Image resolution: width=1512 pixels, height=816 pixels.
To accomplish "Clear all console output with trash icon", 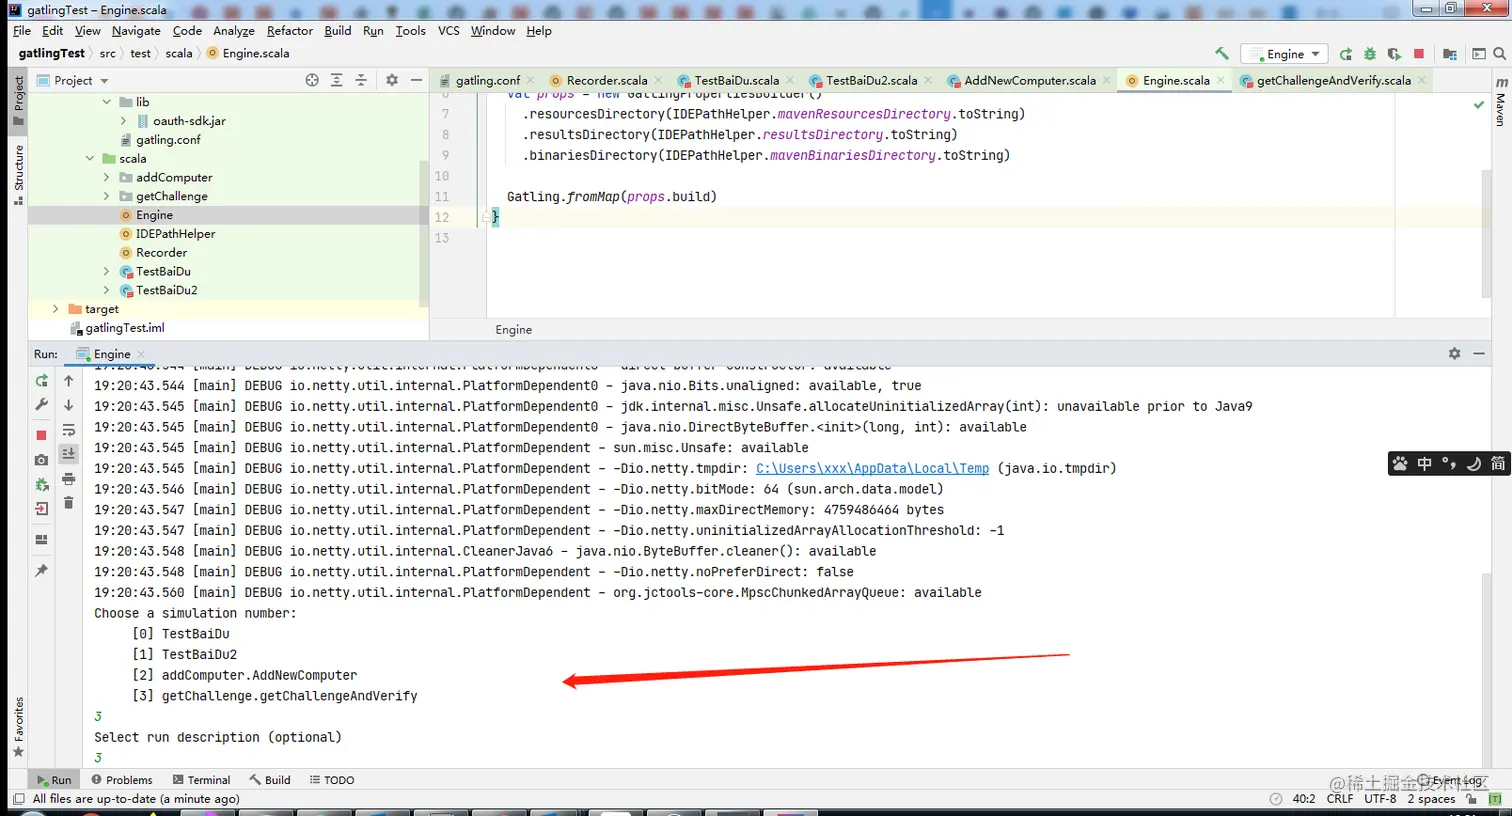I will click(68, 503).
